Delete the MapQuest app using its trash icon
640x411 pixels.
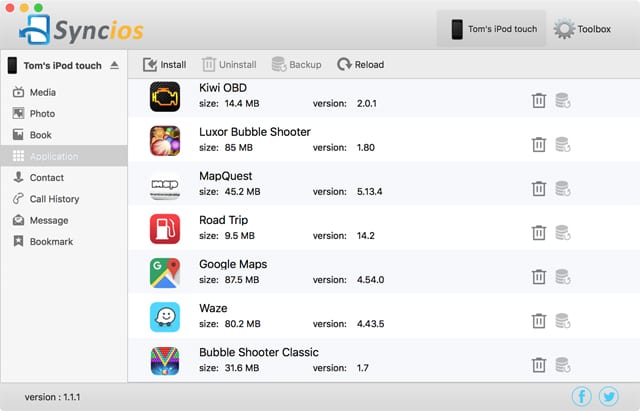(538, 188)
